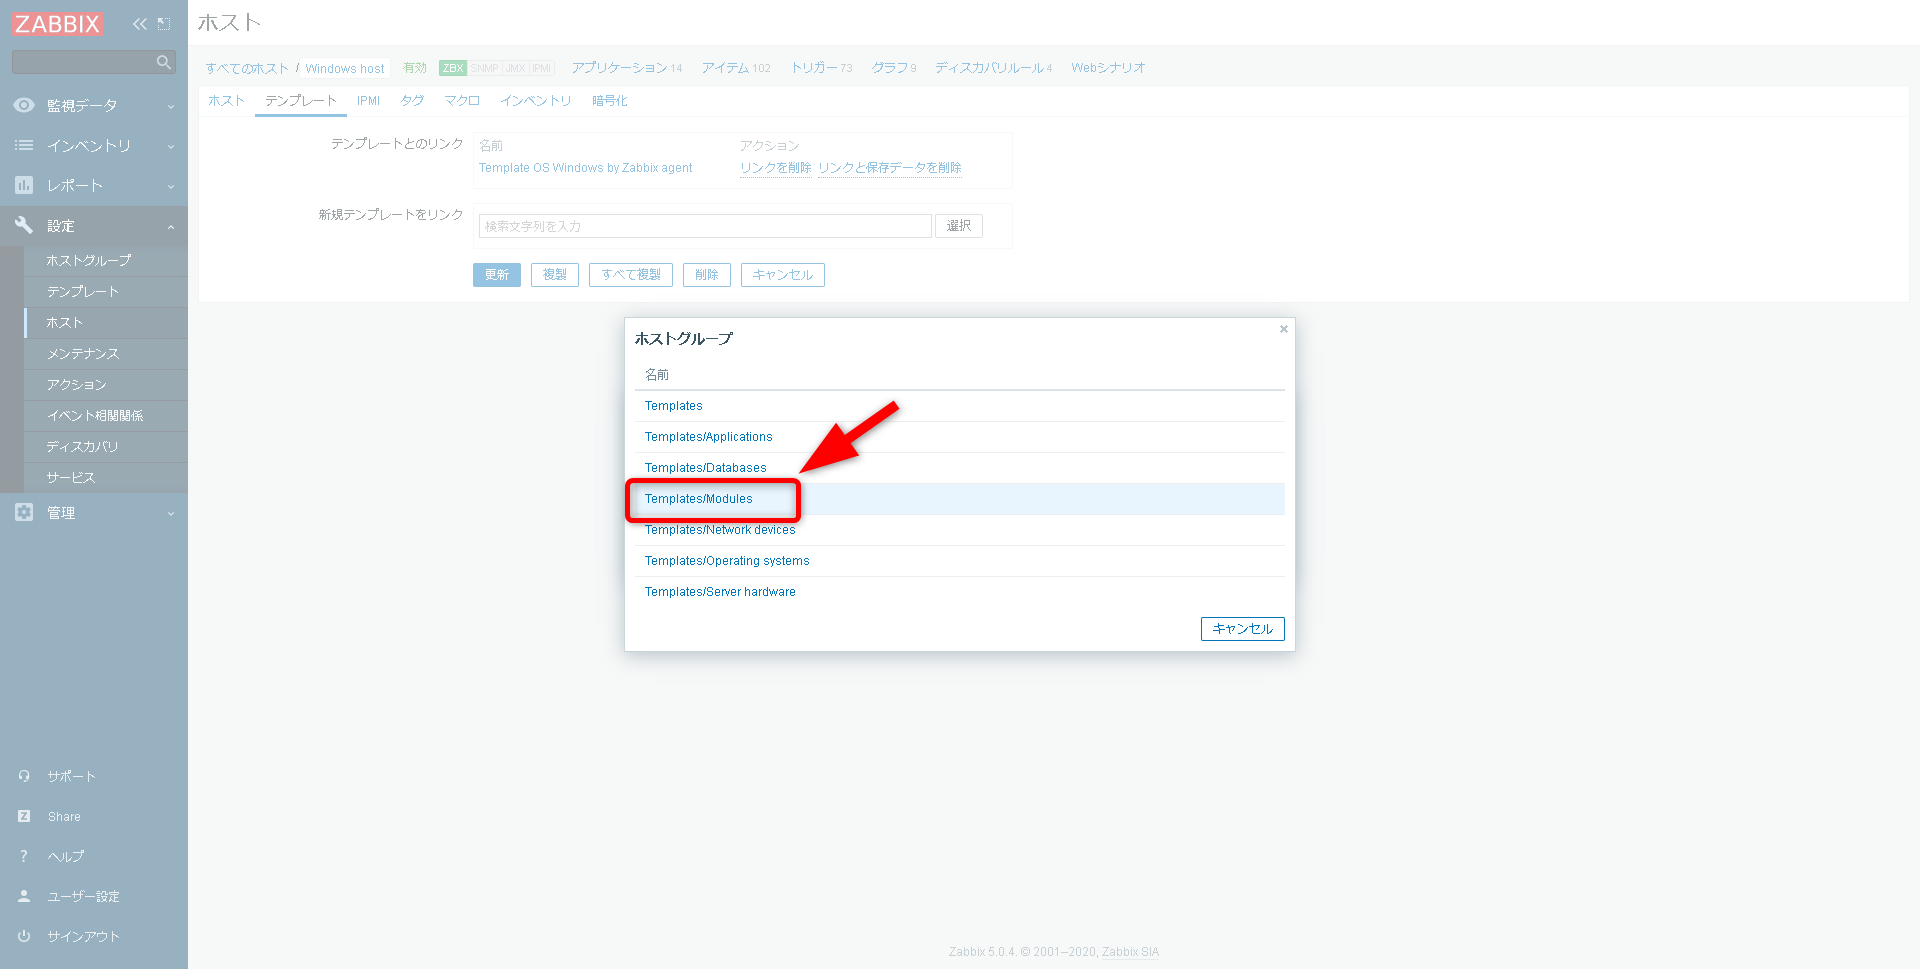Click the gear icon for 管理
The image size is (1920, 969).
point(24,512)
